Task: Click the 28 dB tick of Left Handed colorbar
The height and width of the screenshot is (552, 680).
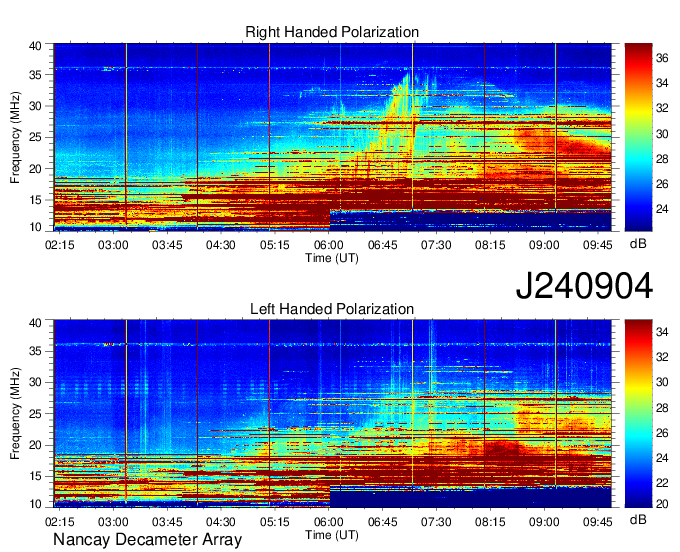Action: [662, 408]
